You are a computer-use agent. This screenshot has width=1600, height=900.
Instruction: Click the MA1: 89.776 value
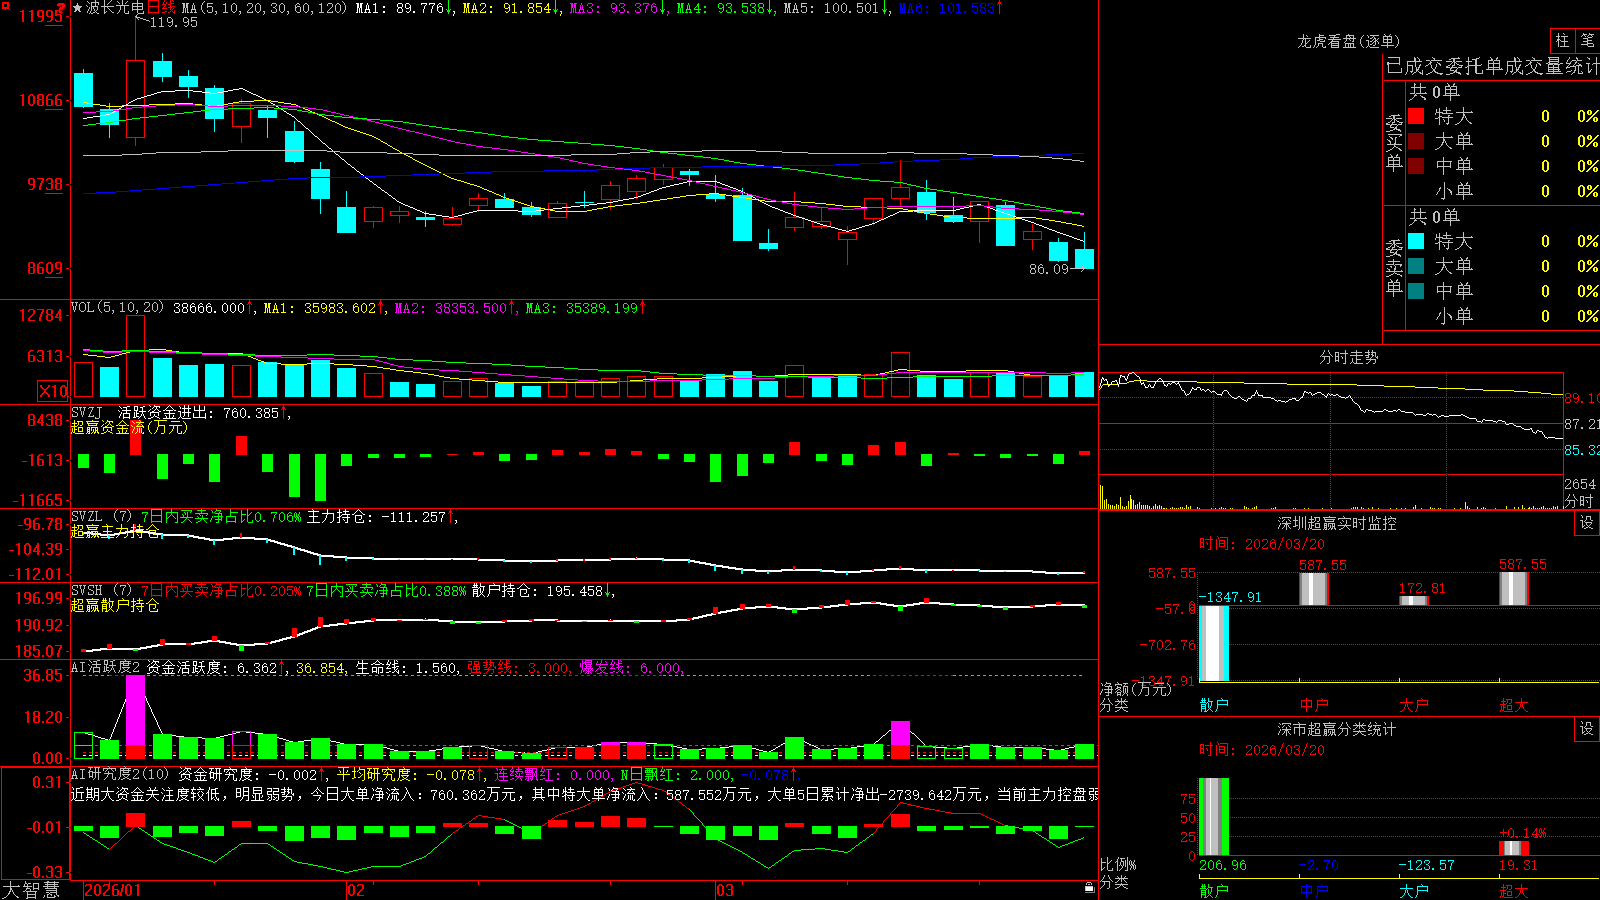click(405, 8)
